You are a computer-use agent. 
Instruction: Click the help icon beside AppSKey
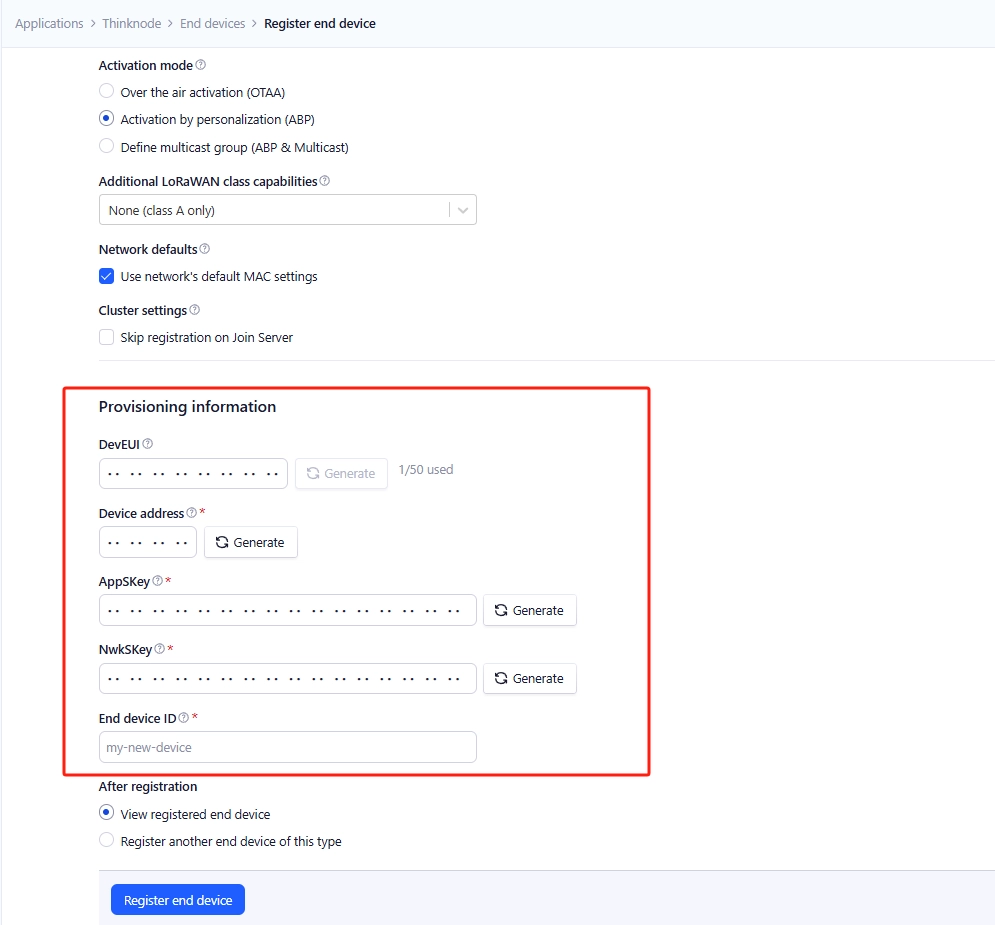tap(157, 581)
